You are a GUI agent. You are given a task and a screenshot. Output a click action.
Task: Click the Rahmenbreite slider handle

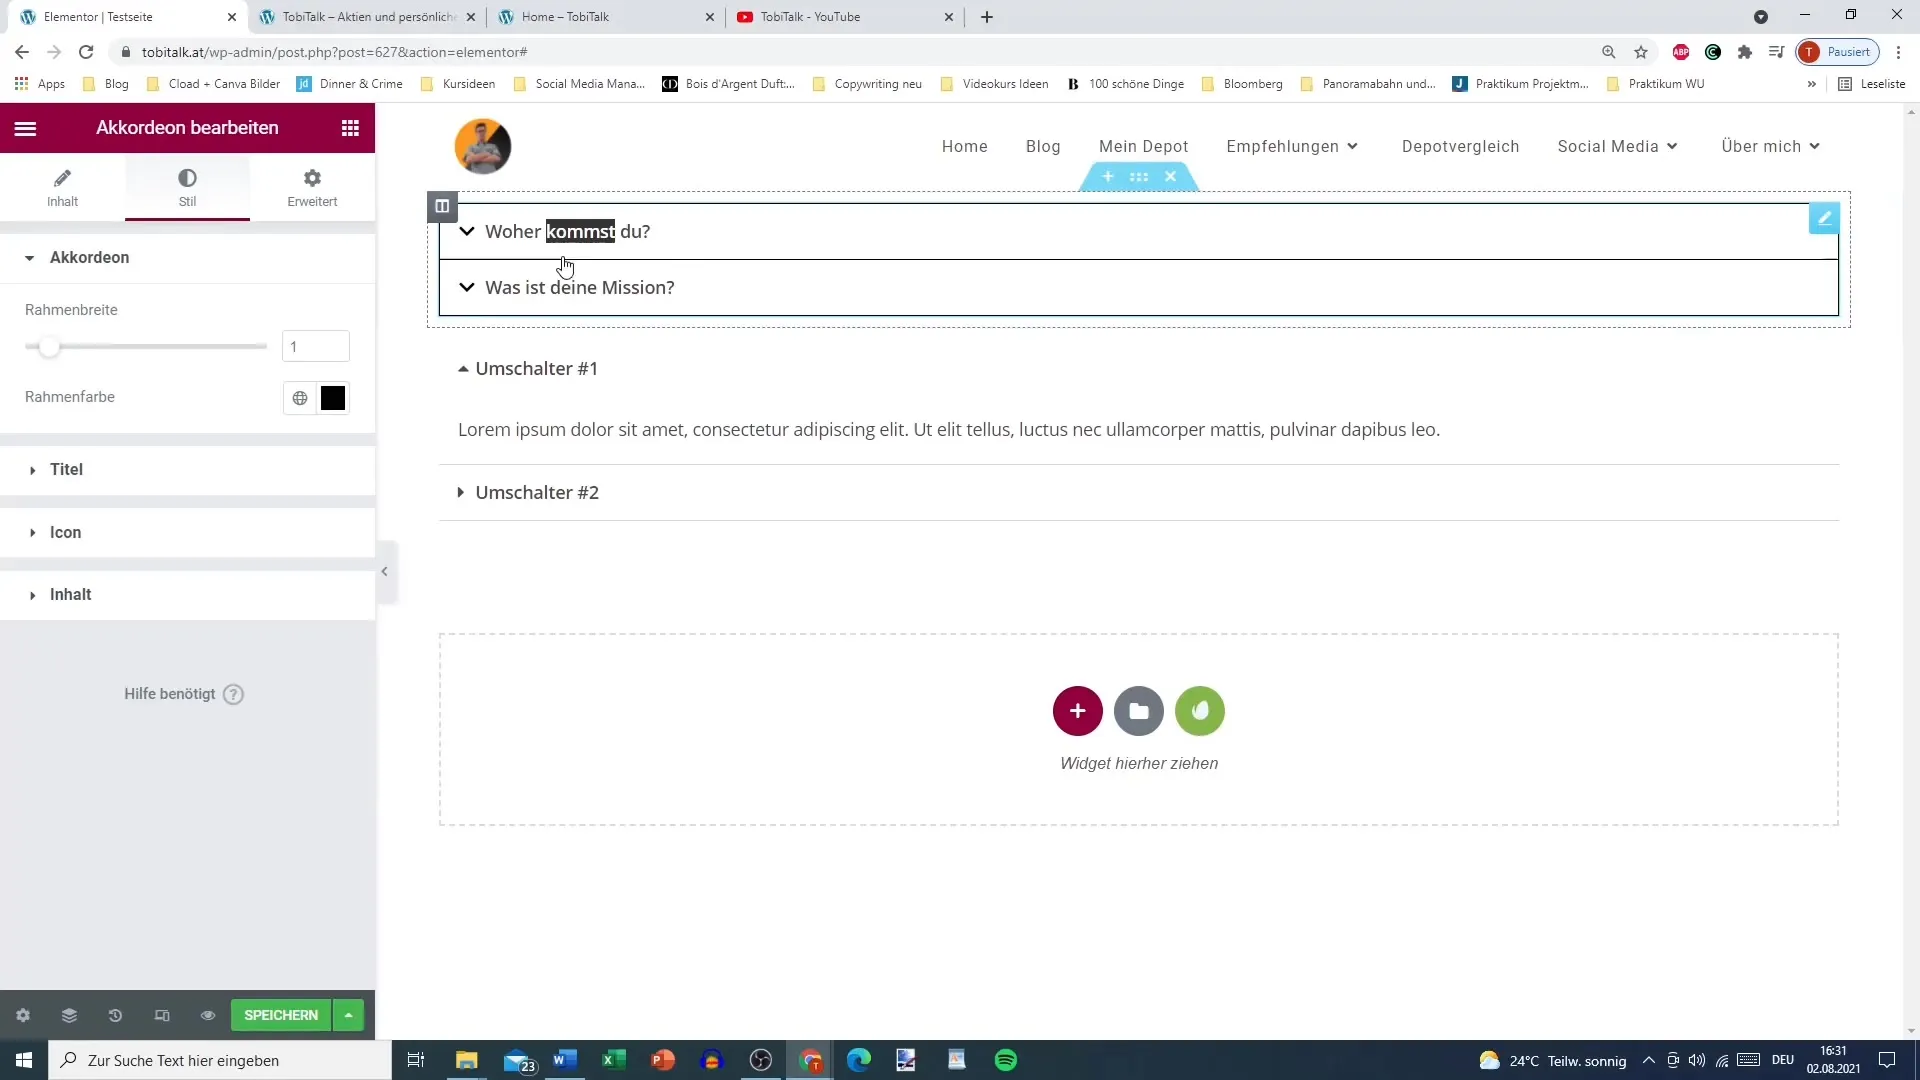[48, 347]
